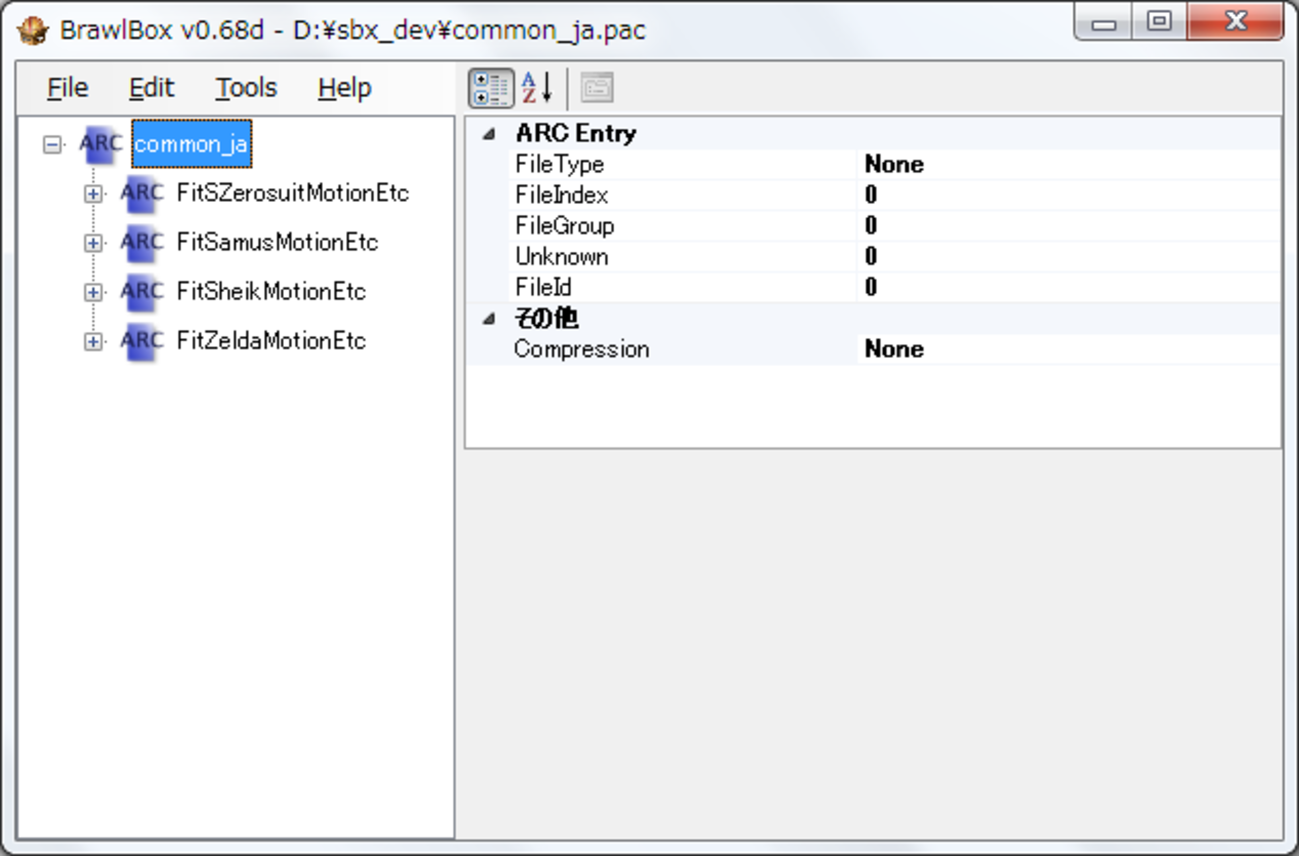This screenshot has height=856, width=1299.
Task: Click the Categorized view toolbar icon
Action: [491, 88]
